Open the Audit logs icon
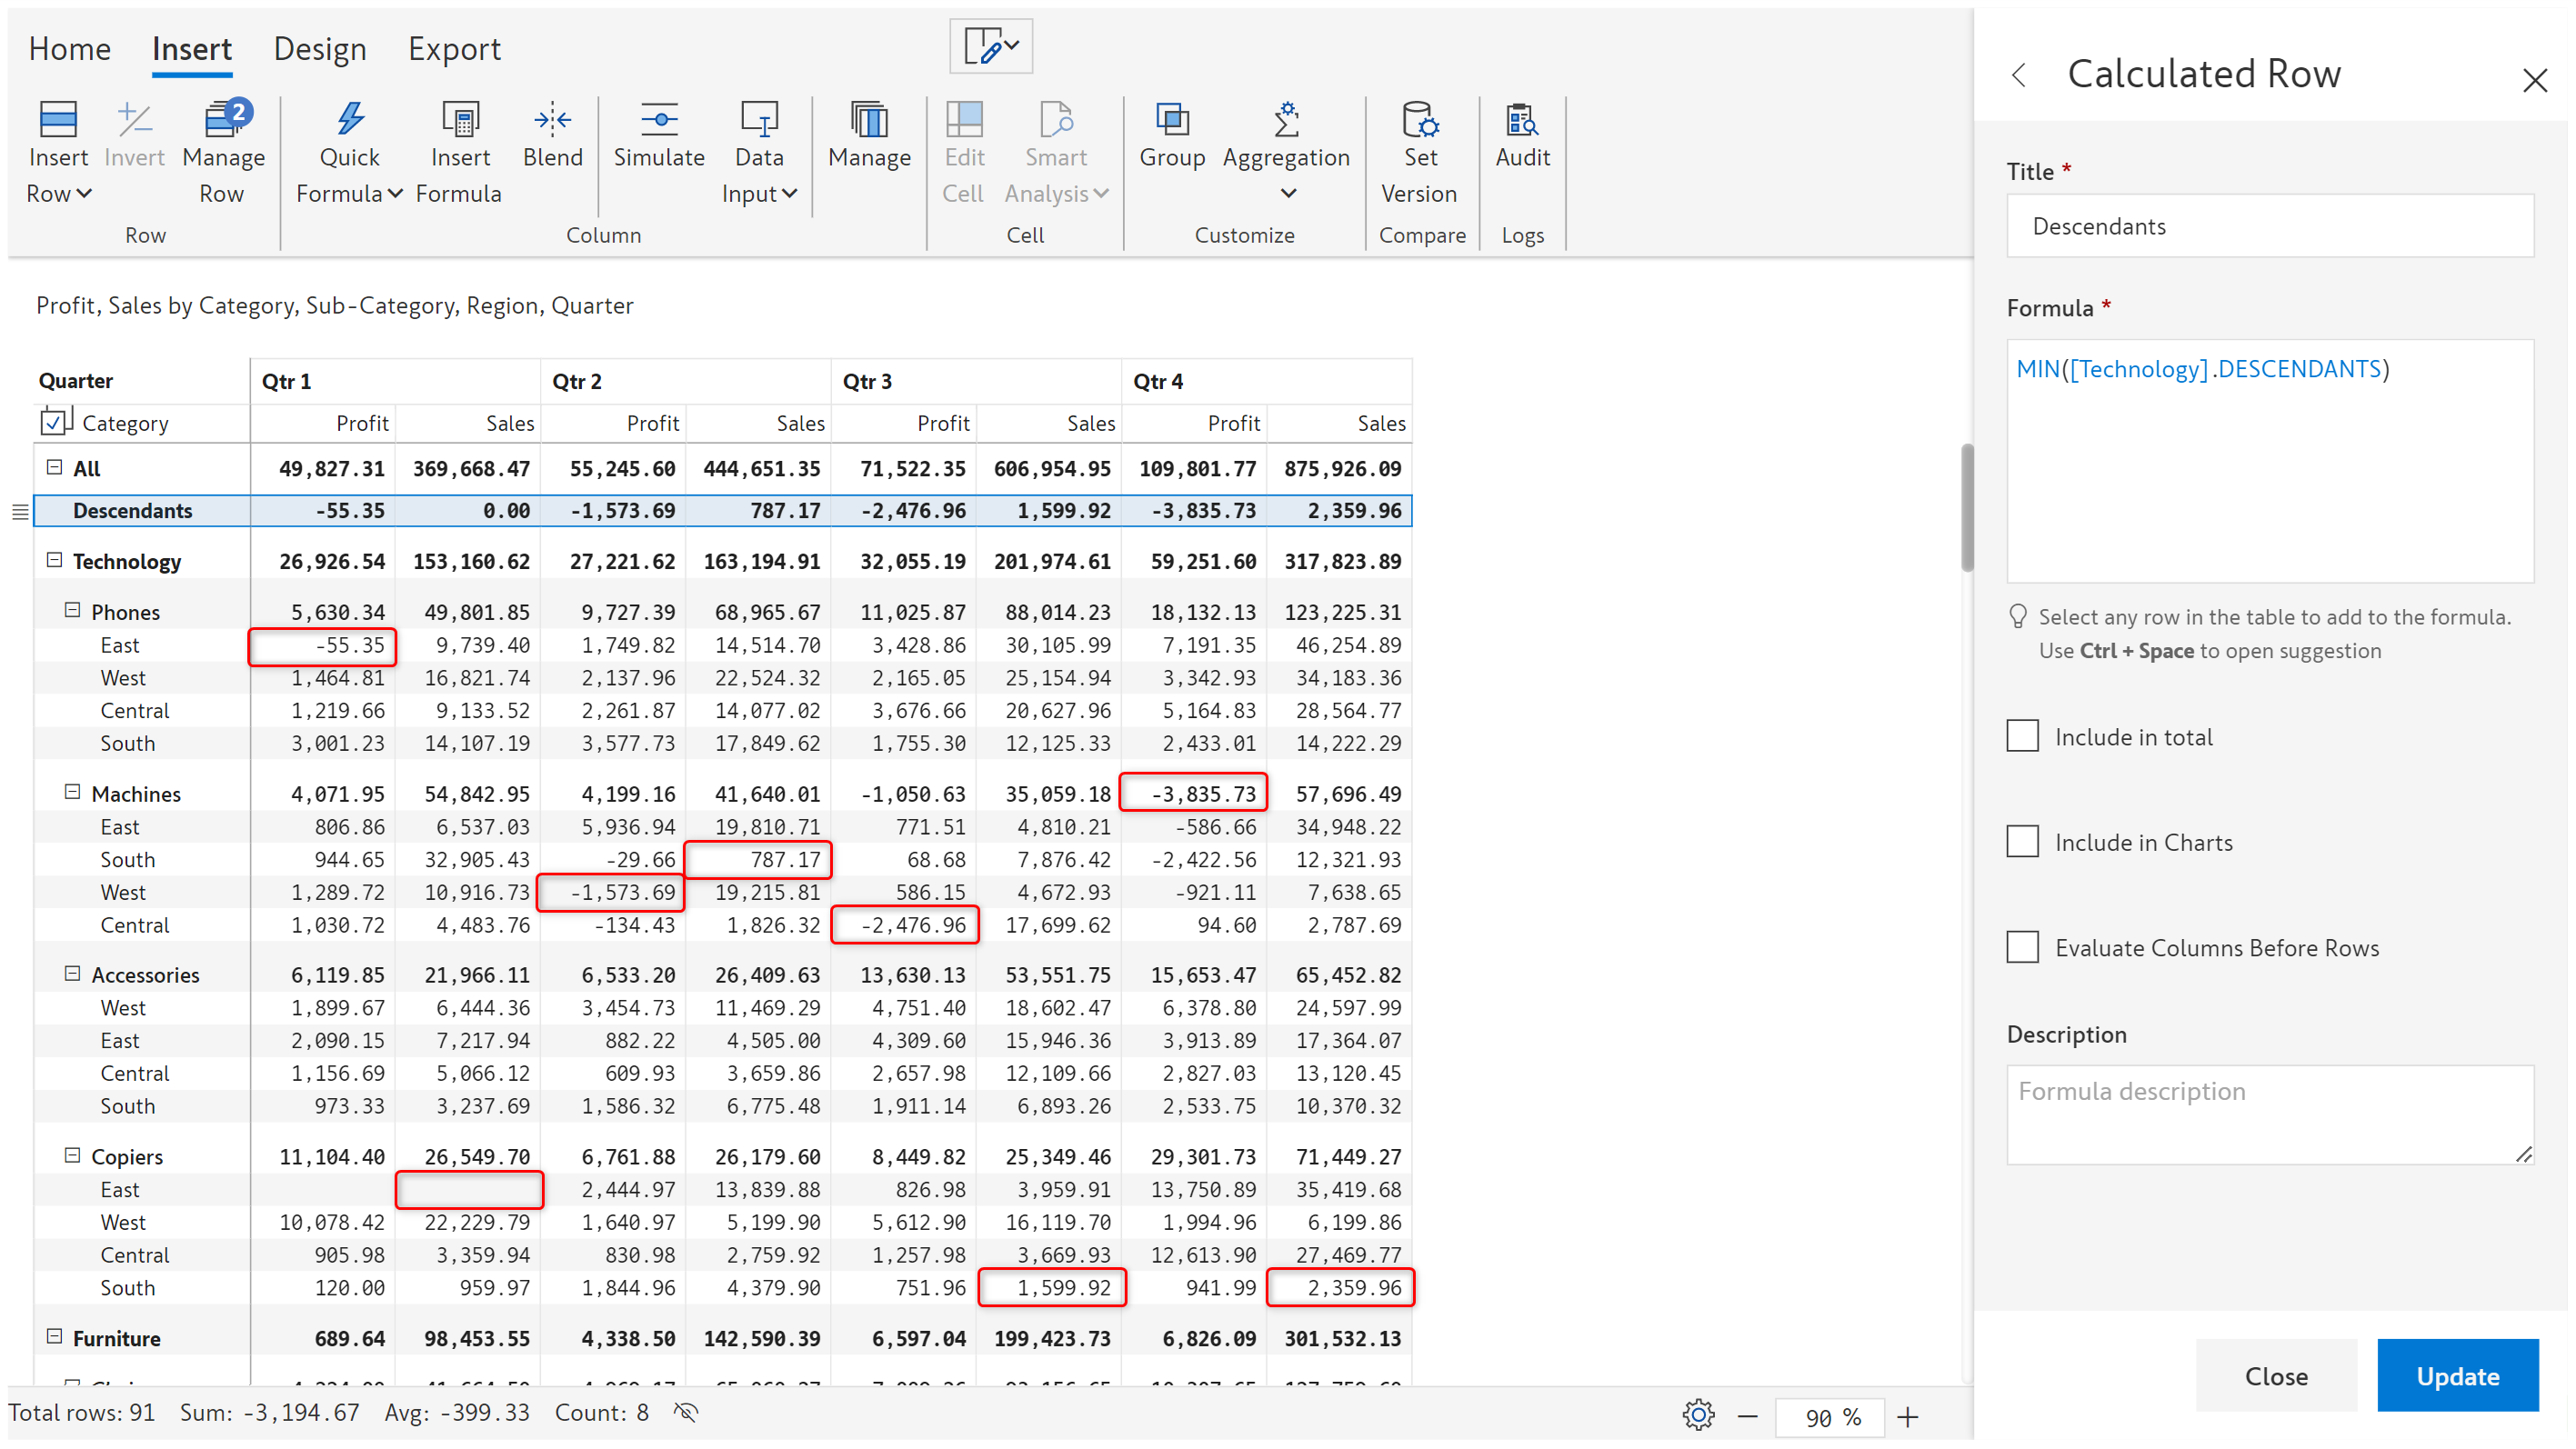The width and height of the screenshot is (2576, 1449). (1521, 122)
